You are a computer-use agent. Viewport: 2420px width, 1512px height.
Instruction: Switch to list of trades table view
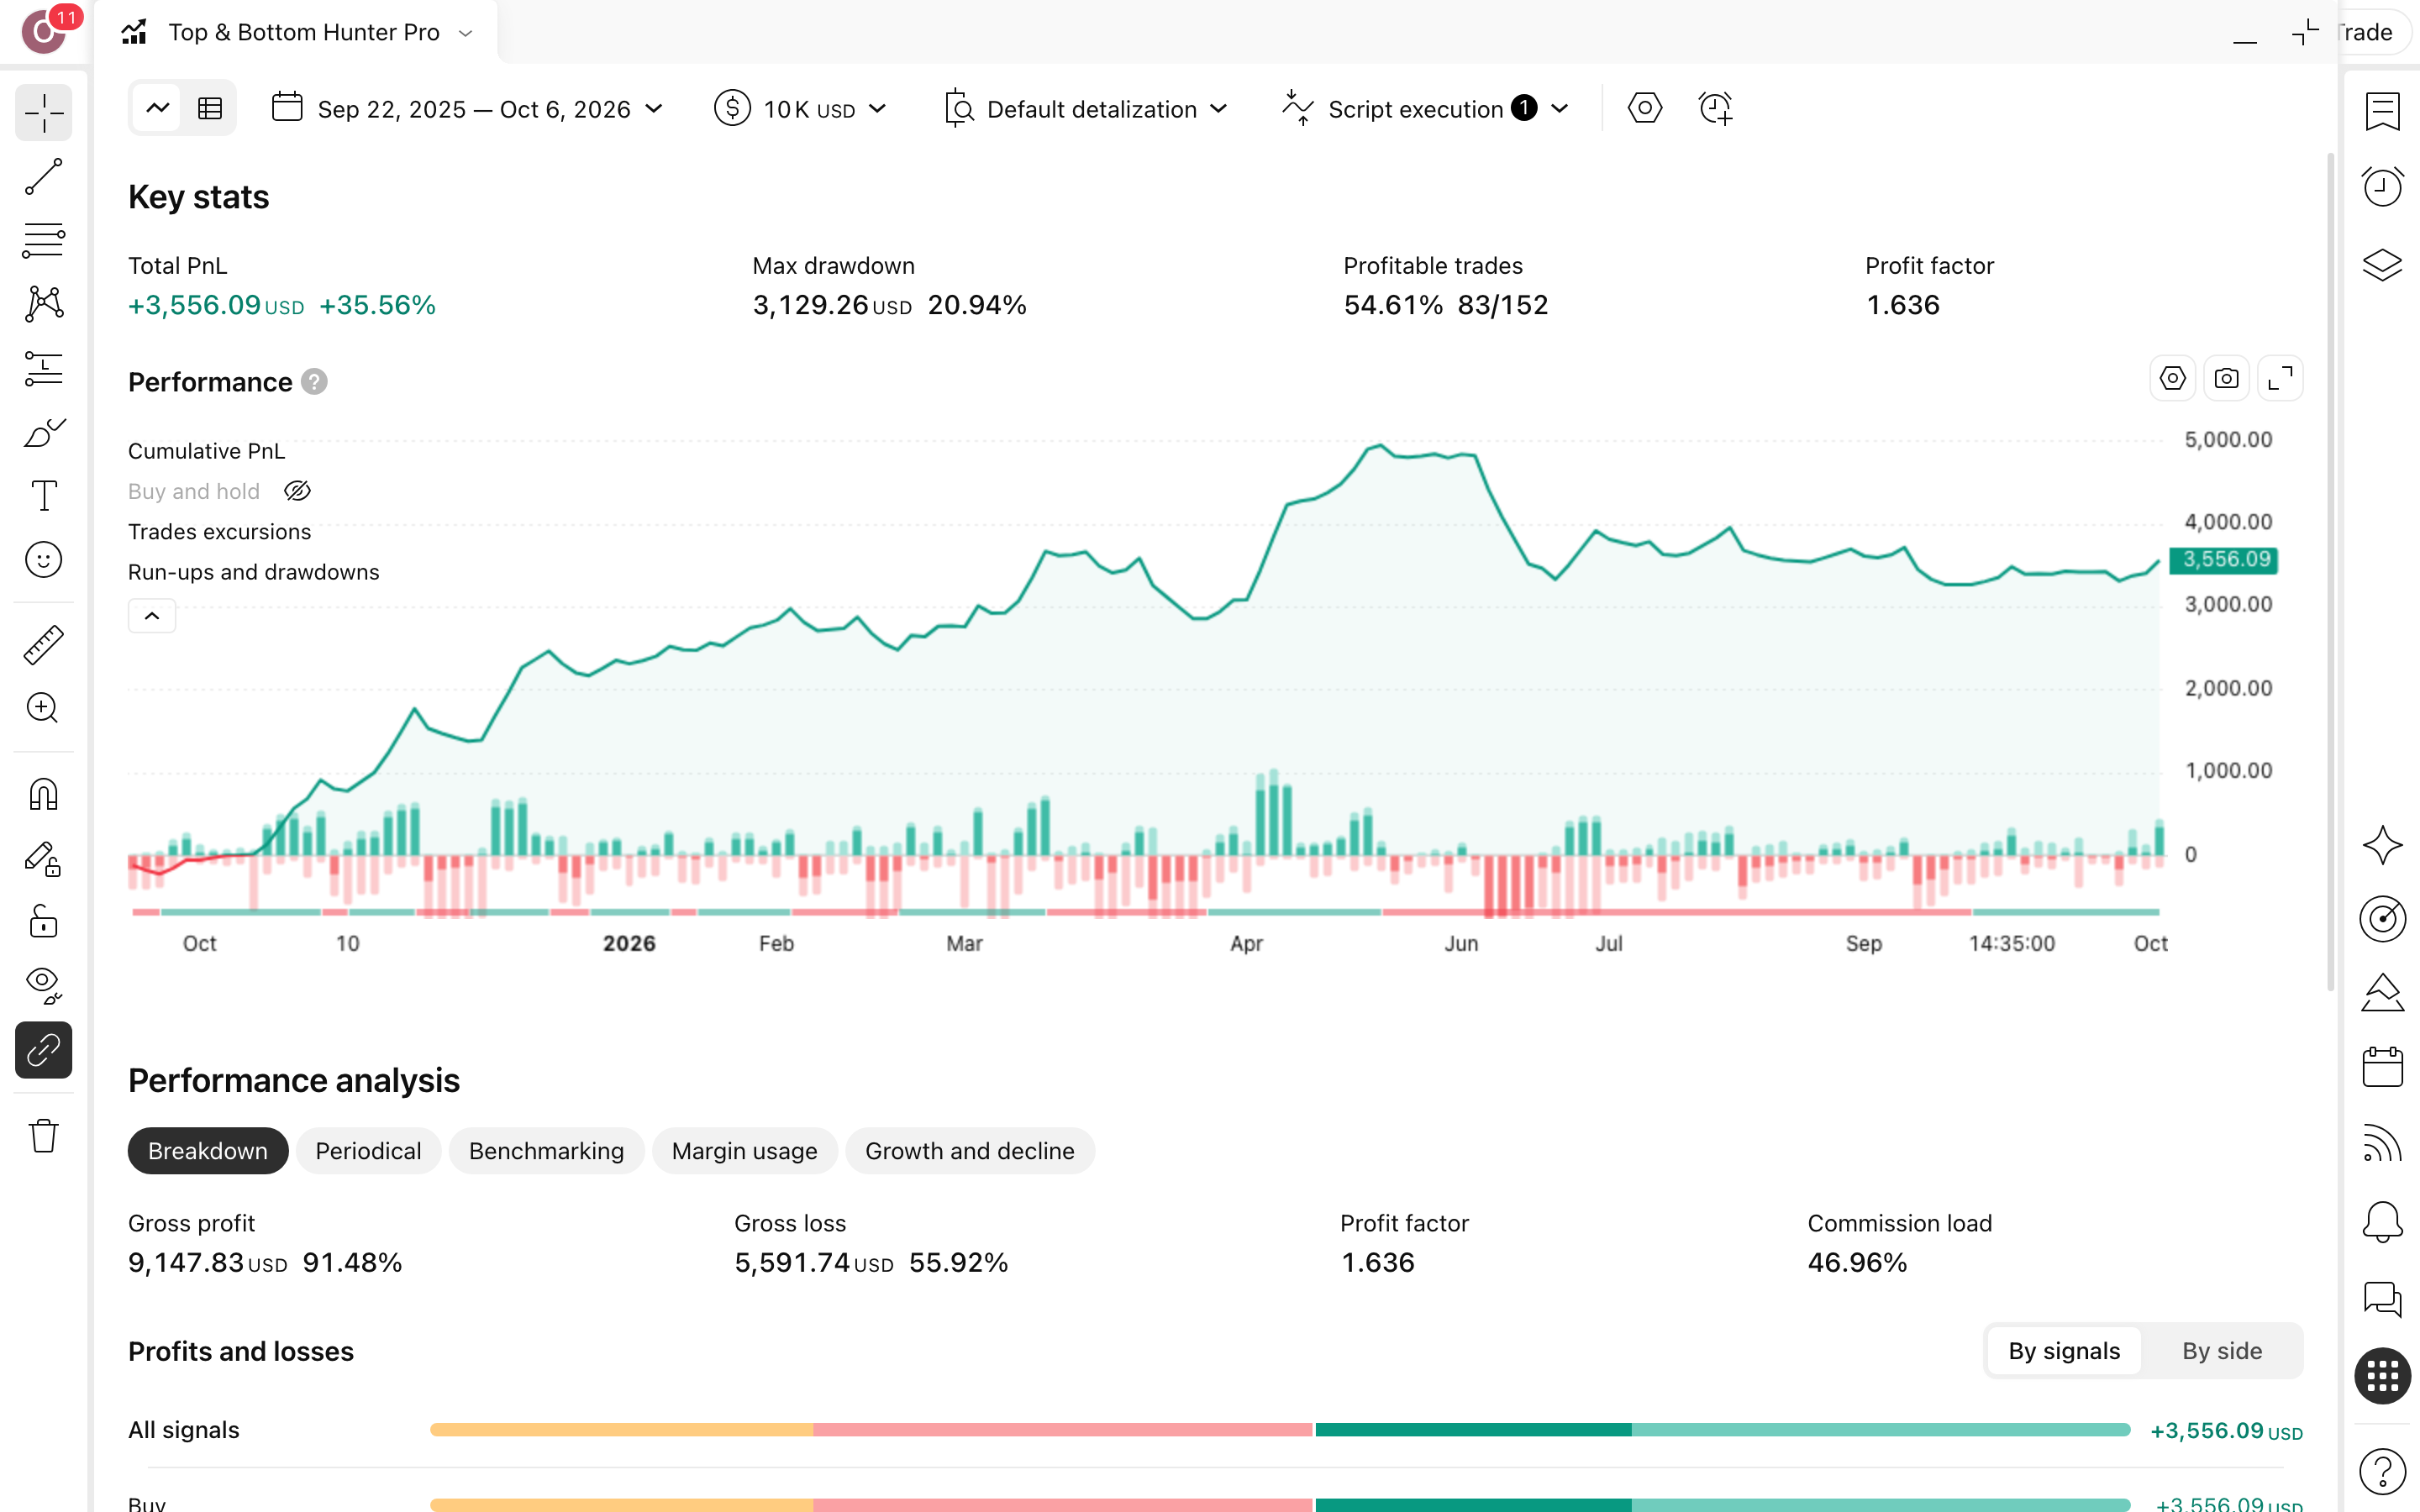tap(210, 108)
